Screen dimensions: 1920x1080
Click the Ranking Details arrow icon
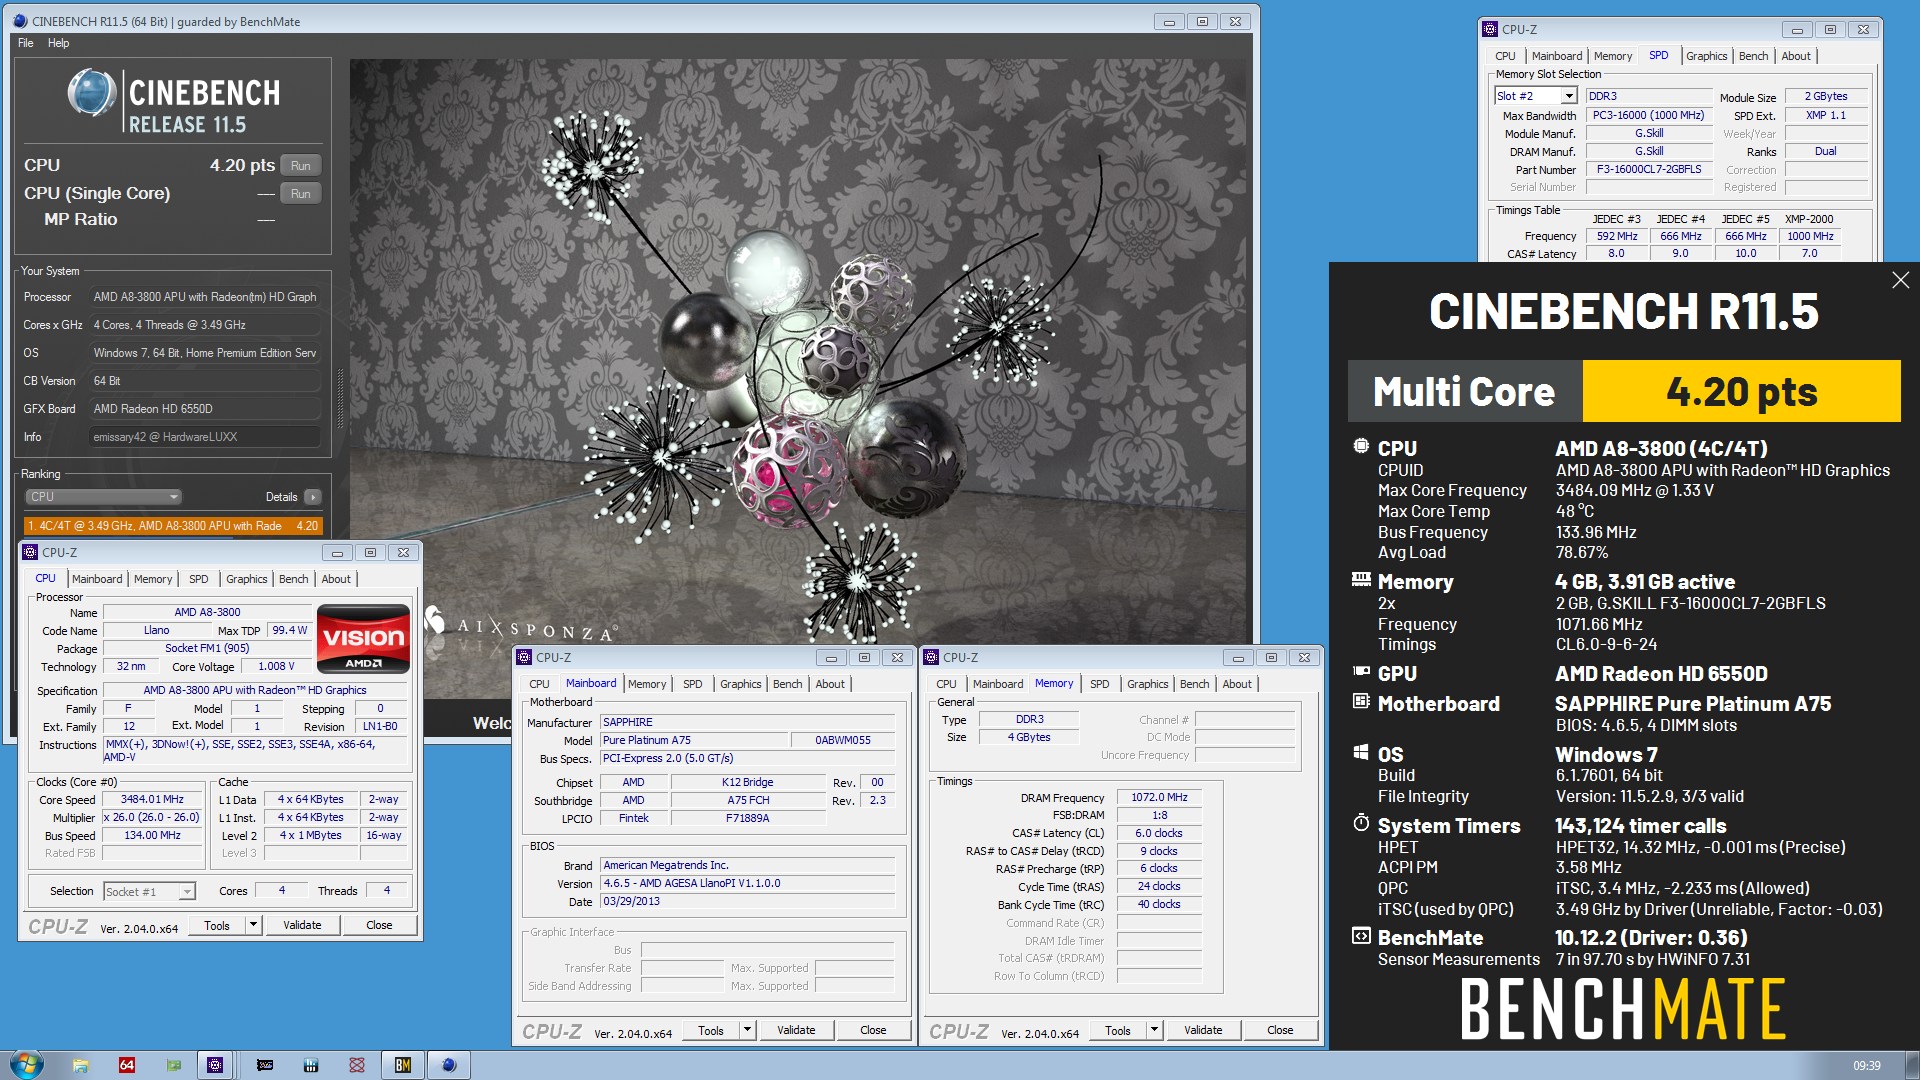(x=313, y=497)
